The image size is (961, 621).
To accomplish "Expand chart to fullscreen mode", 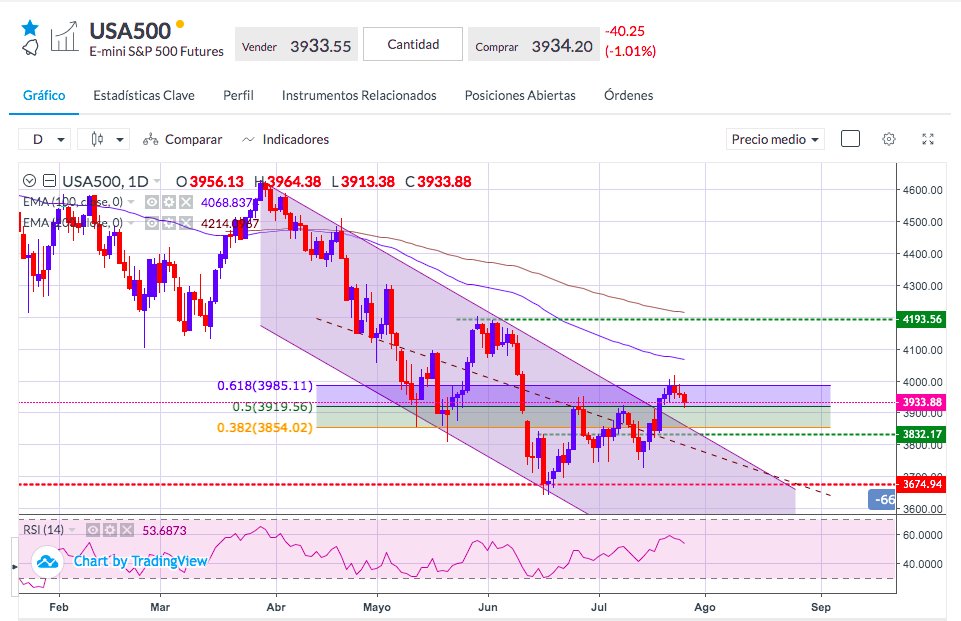I will (x=928, y=139).
